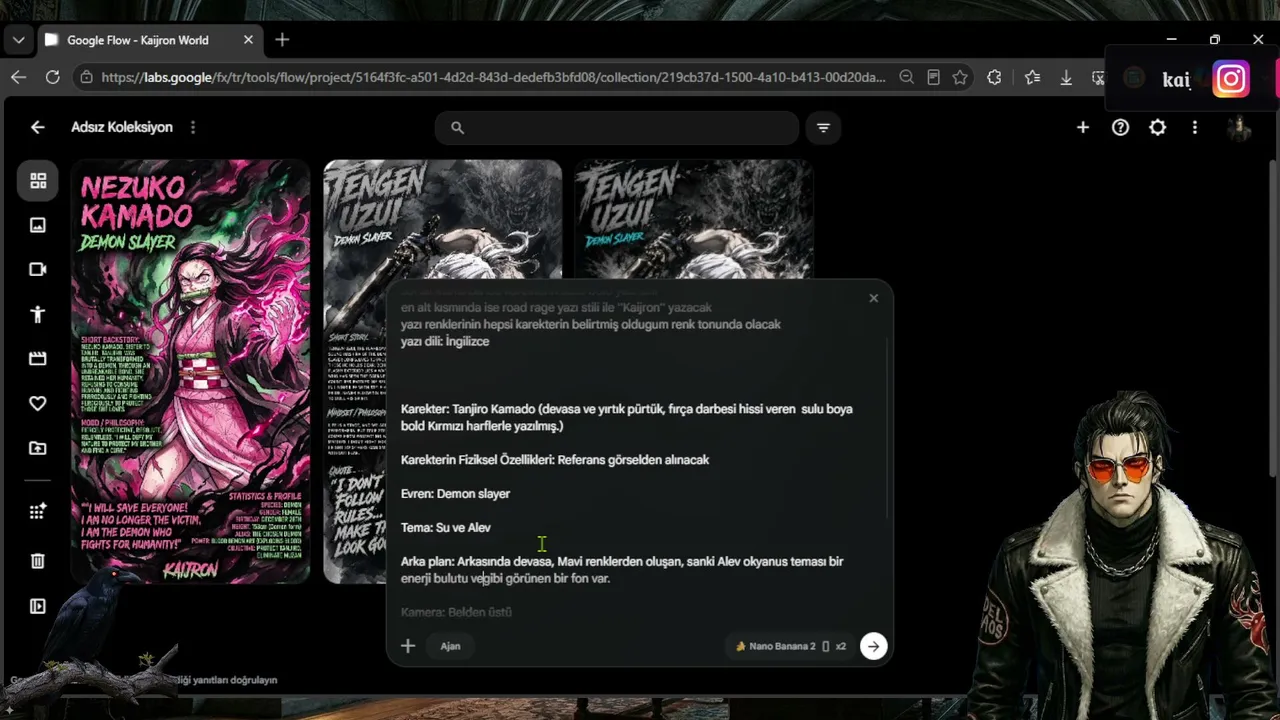1280x720 pixels.
Task: Add new item with the top-right plus
Action: [1083, 127]
